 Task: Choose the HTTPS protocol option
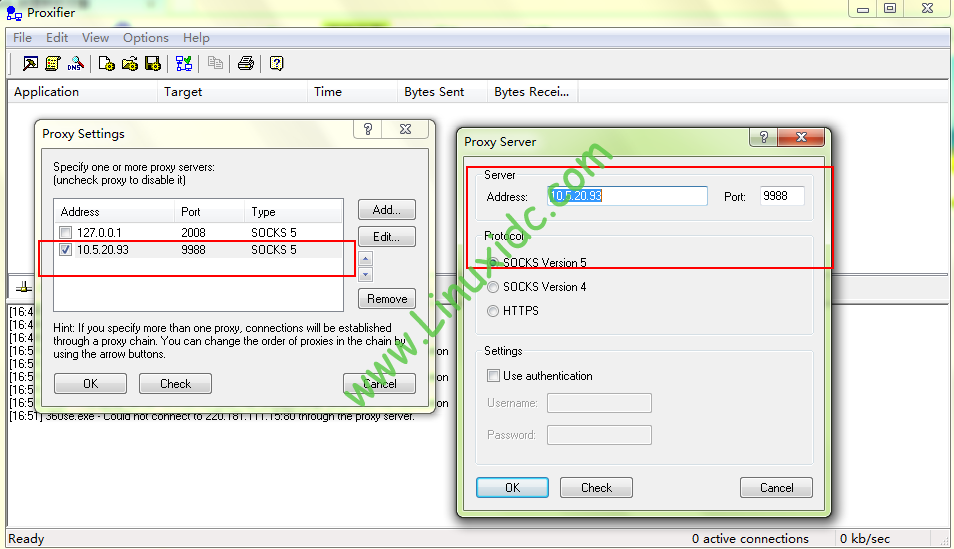click(x=493, y=311)
